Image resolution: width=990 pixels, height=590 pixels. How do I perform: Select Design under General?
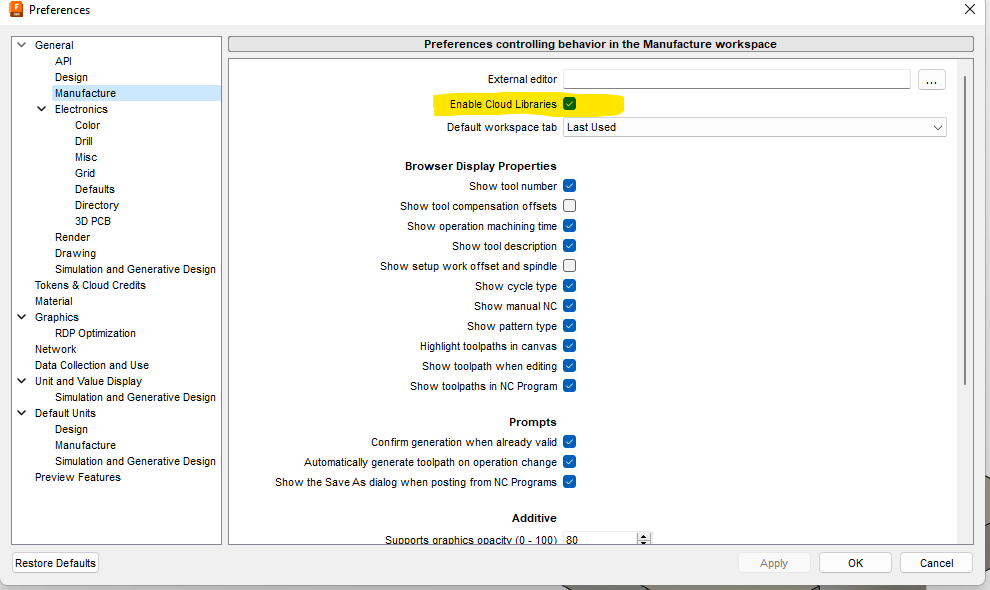pos(71,77)
